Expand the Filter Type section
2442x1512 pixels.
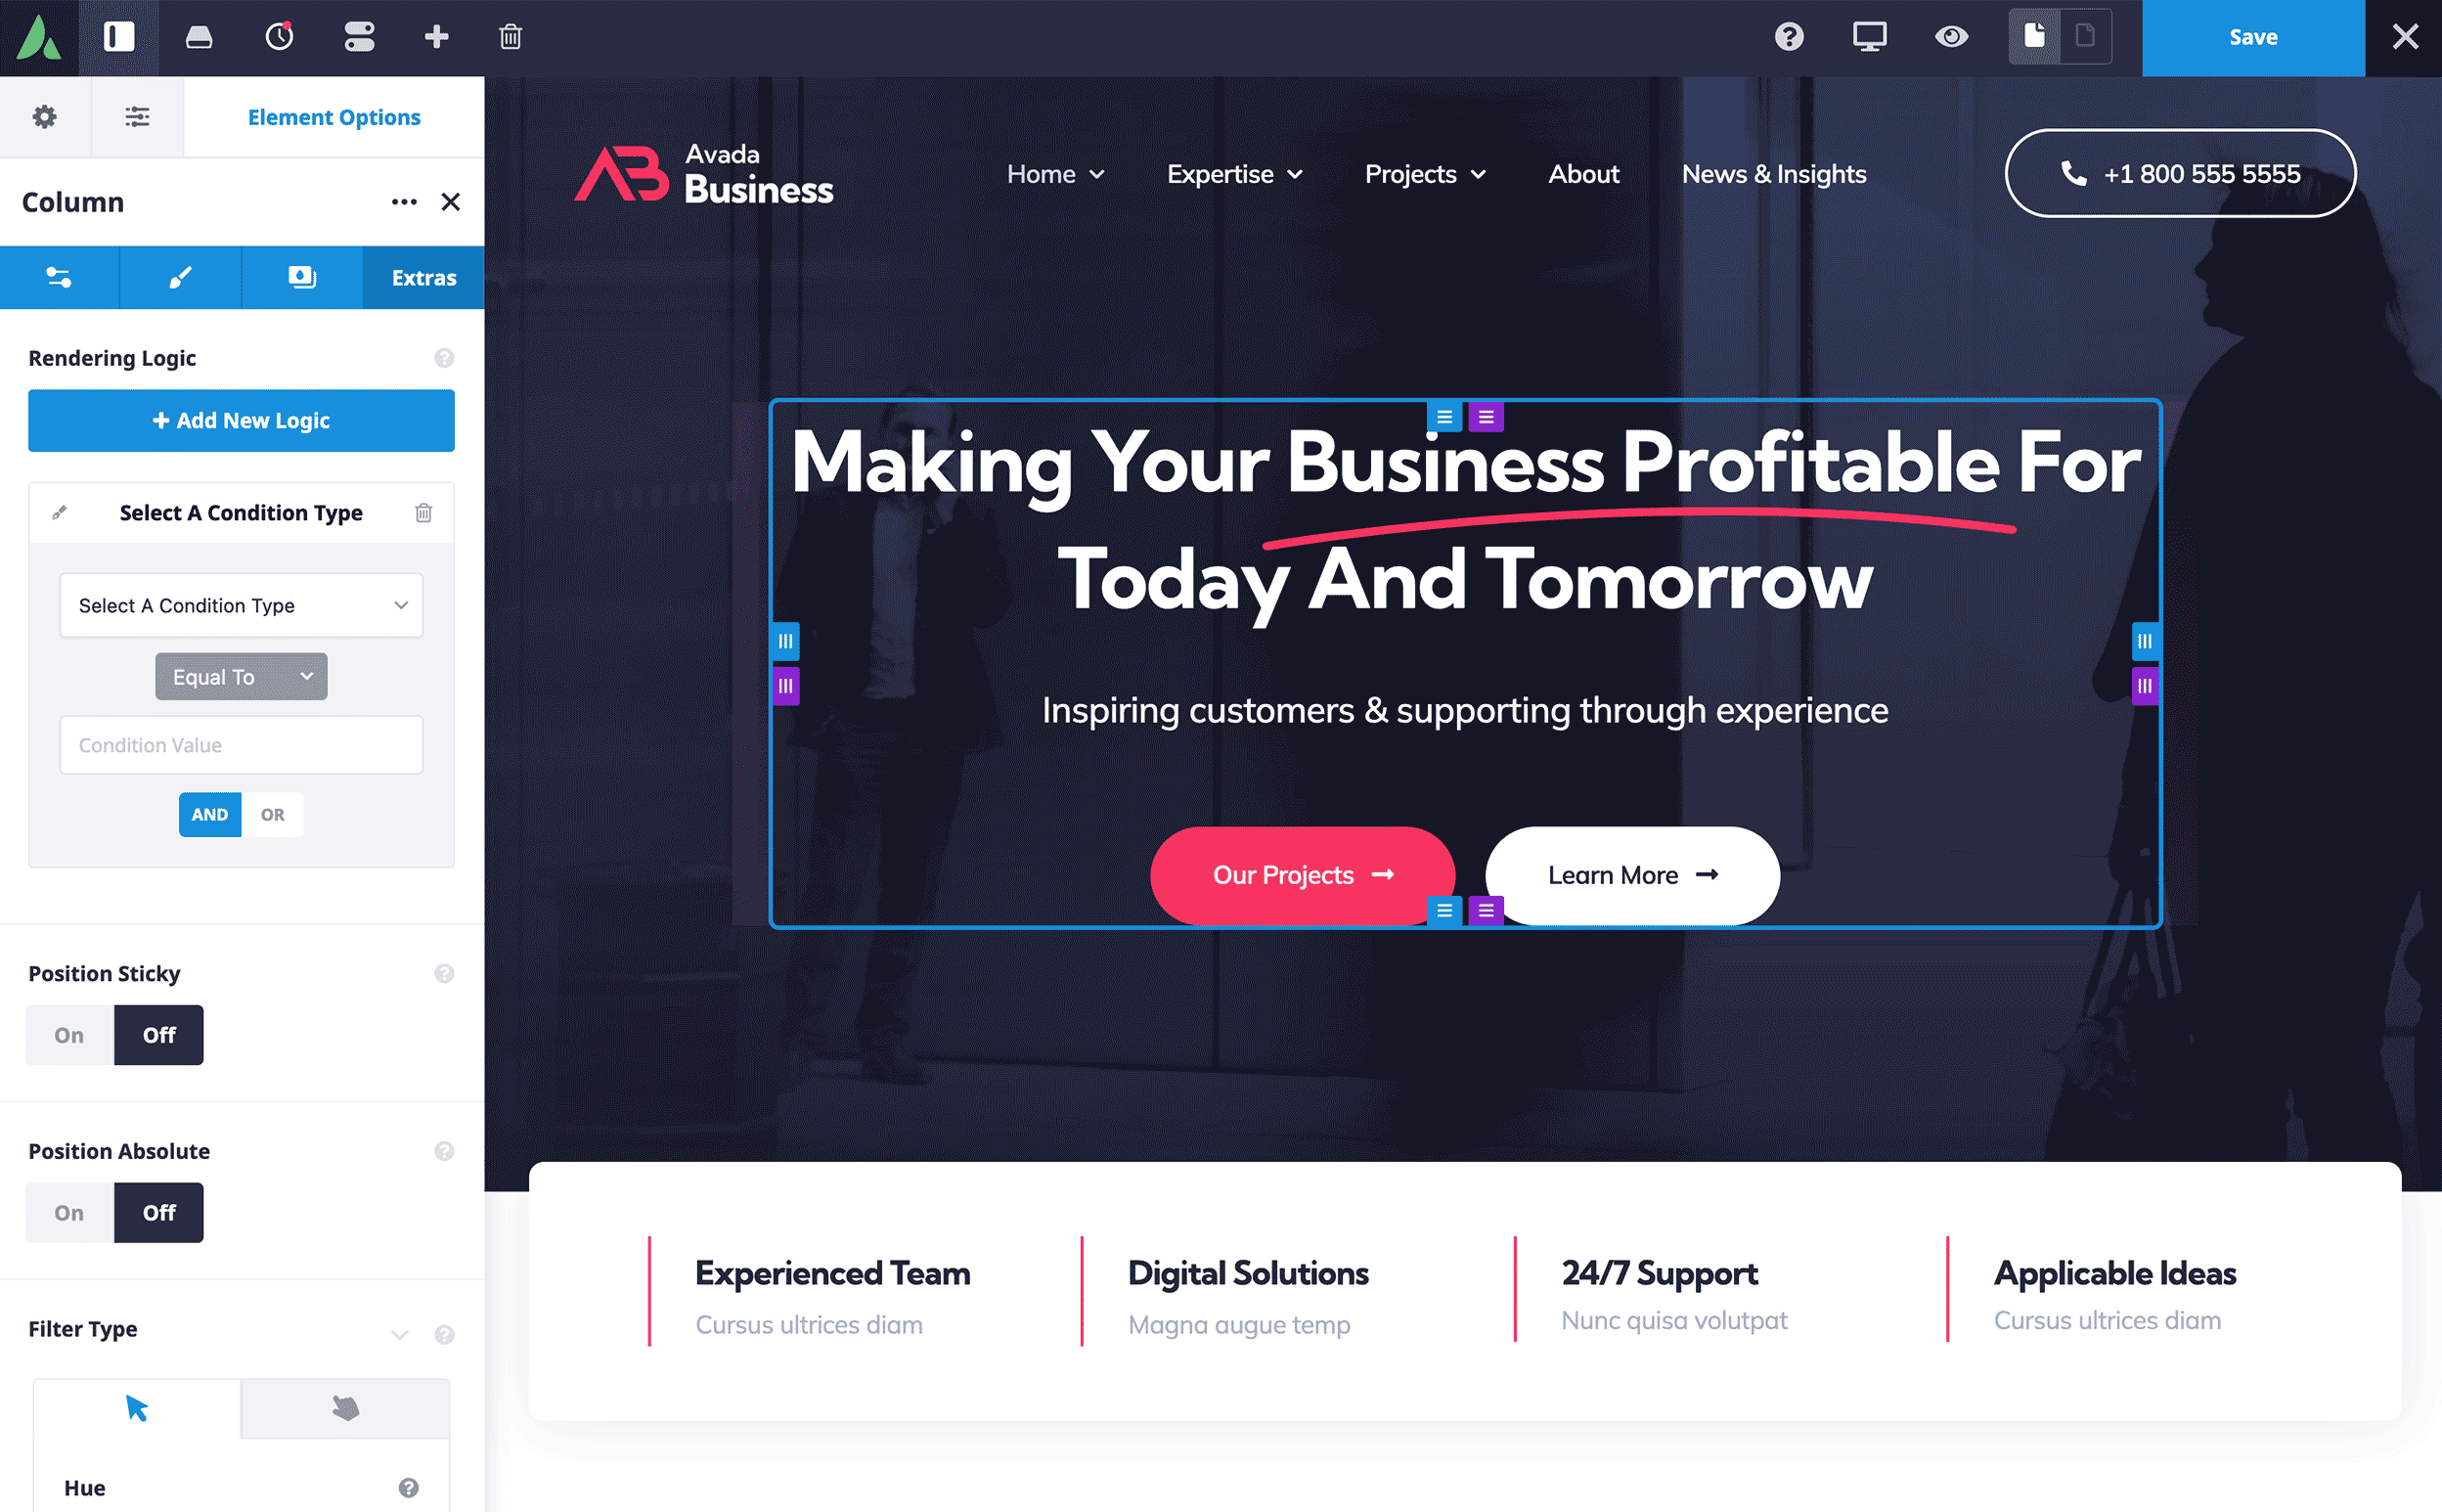click(x=399, y=1331)
